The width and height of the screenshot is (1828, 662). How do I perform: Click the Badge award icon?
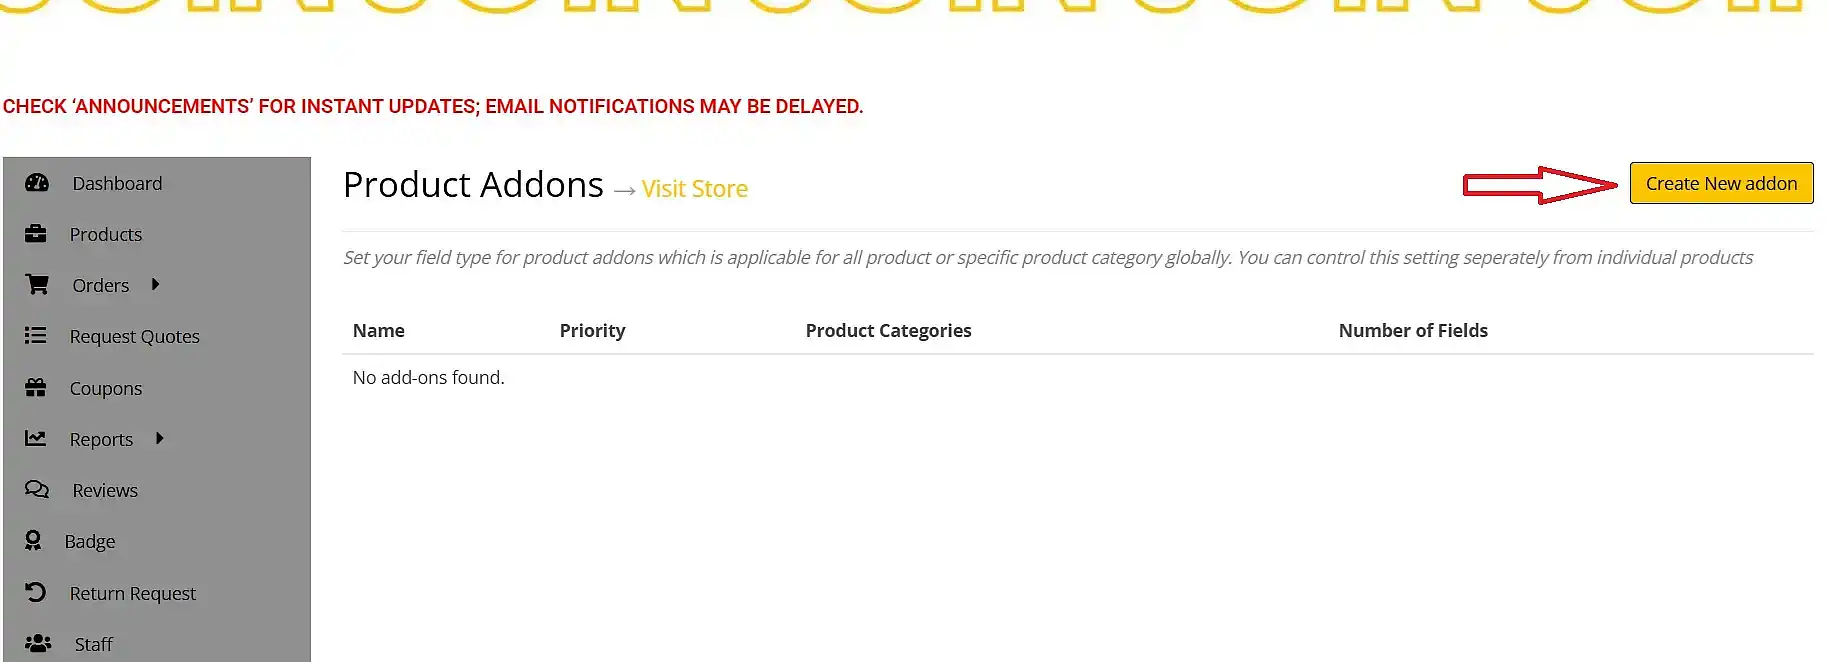33,541
